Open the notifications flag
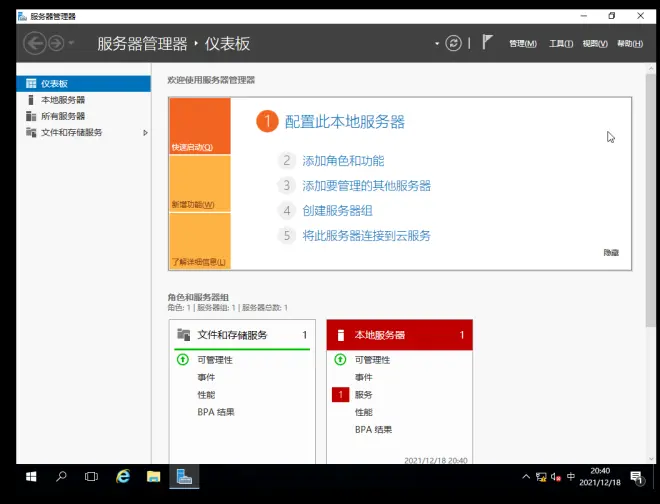 click(x=487, y=42)
